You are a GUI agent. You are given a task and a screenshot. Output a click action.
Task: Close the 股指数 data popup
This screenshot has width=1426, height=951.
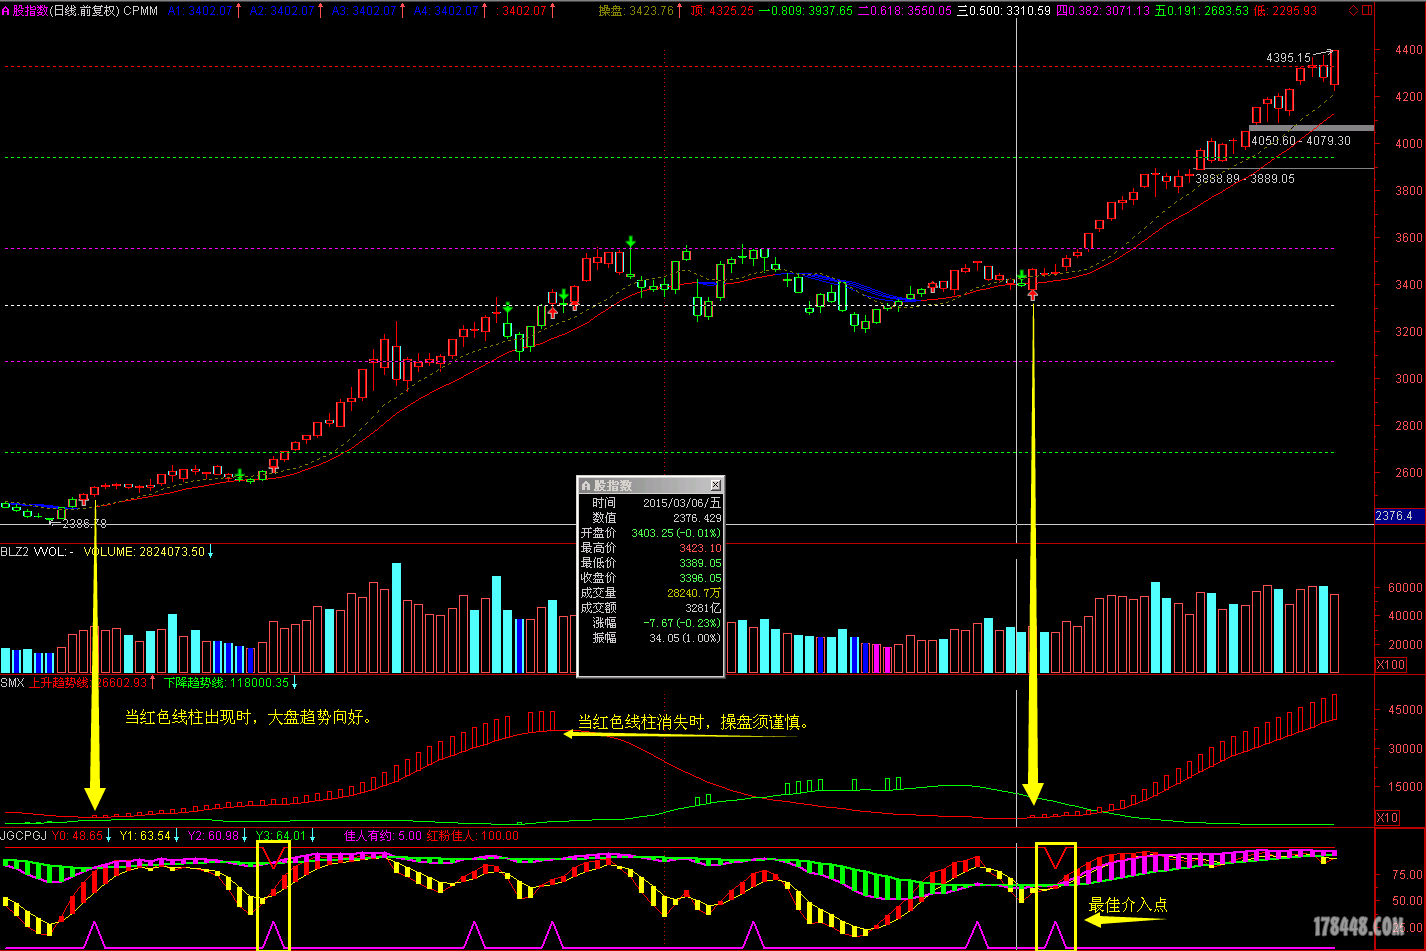point(715,485)
